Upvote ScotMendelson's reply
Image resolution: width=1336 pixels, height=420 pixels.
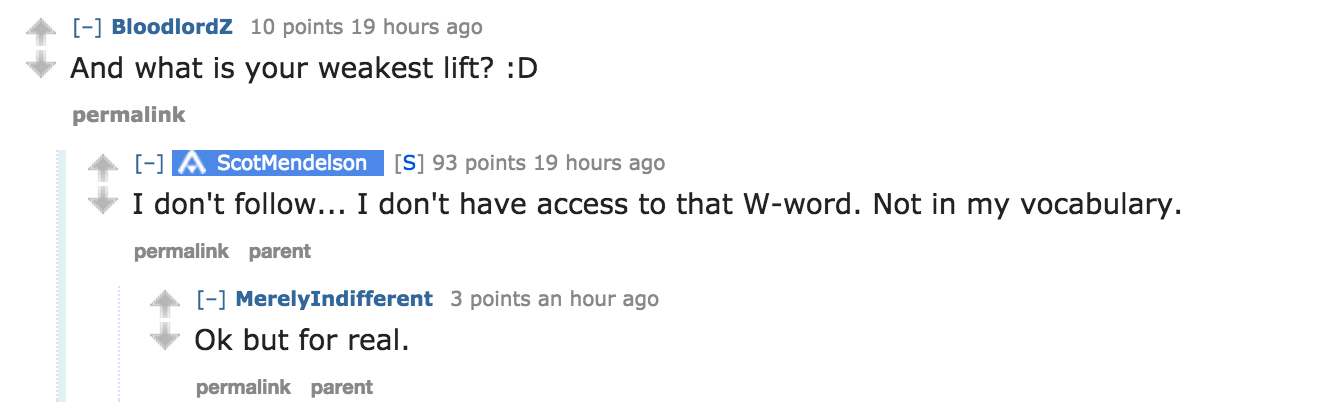point(103,167)
